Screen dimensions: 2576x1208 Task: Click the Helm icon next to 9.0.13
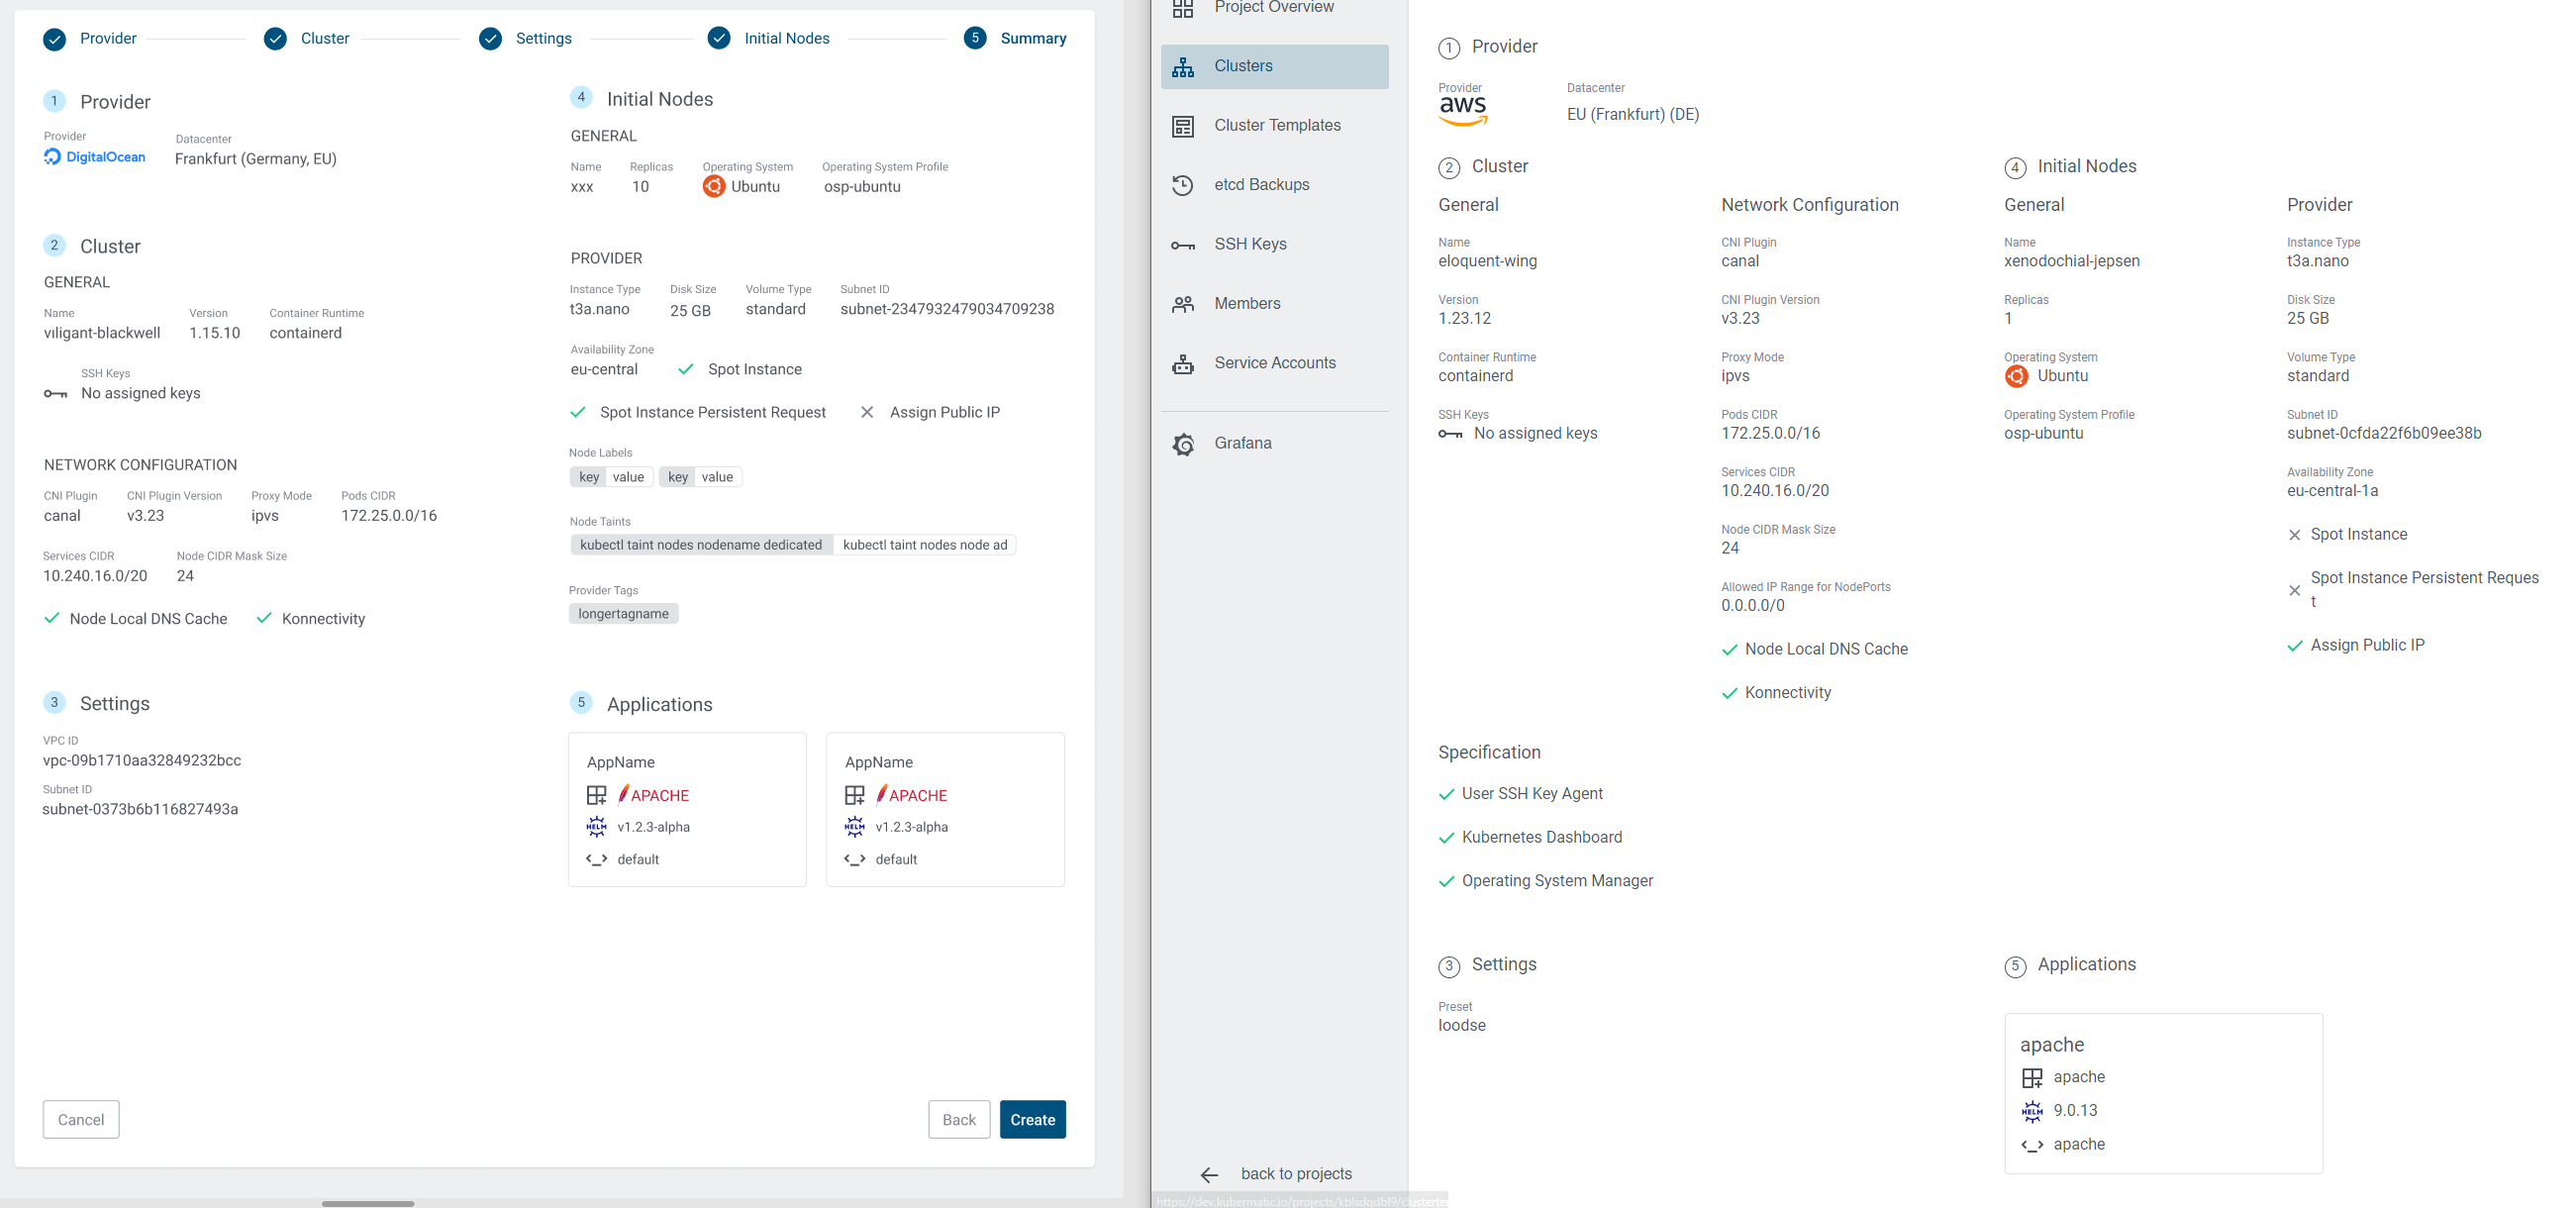(2032, 1111)
